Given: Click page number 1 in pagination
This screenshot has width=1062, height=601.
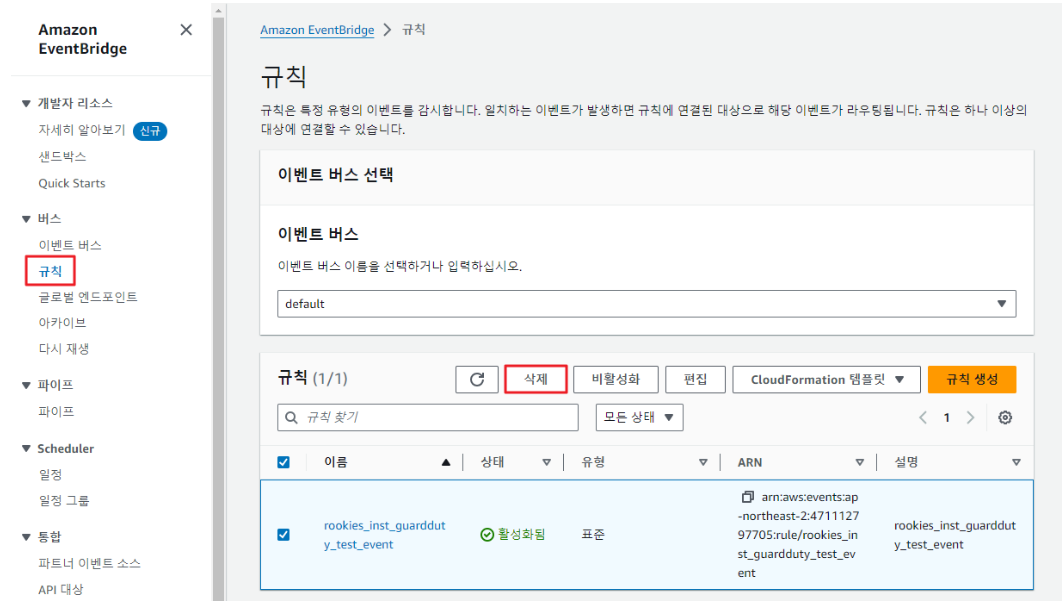Looking at the screenshot, I should pyautogui.click(x=946, y=417).
